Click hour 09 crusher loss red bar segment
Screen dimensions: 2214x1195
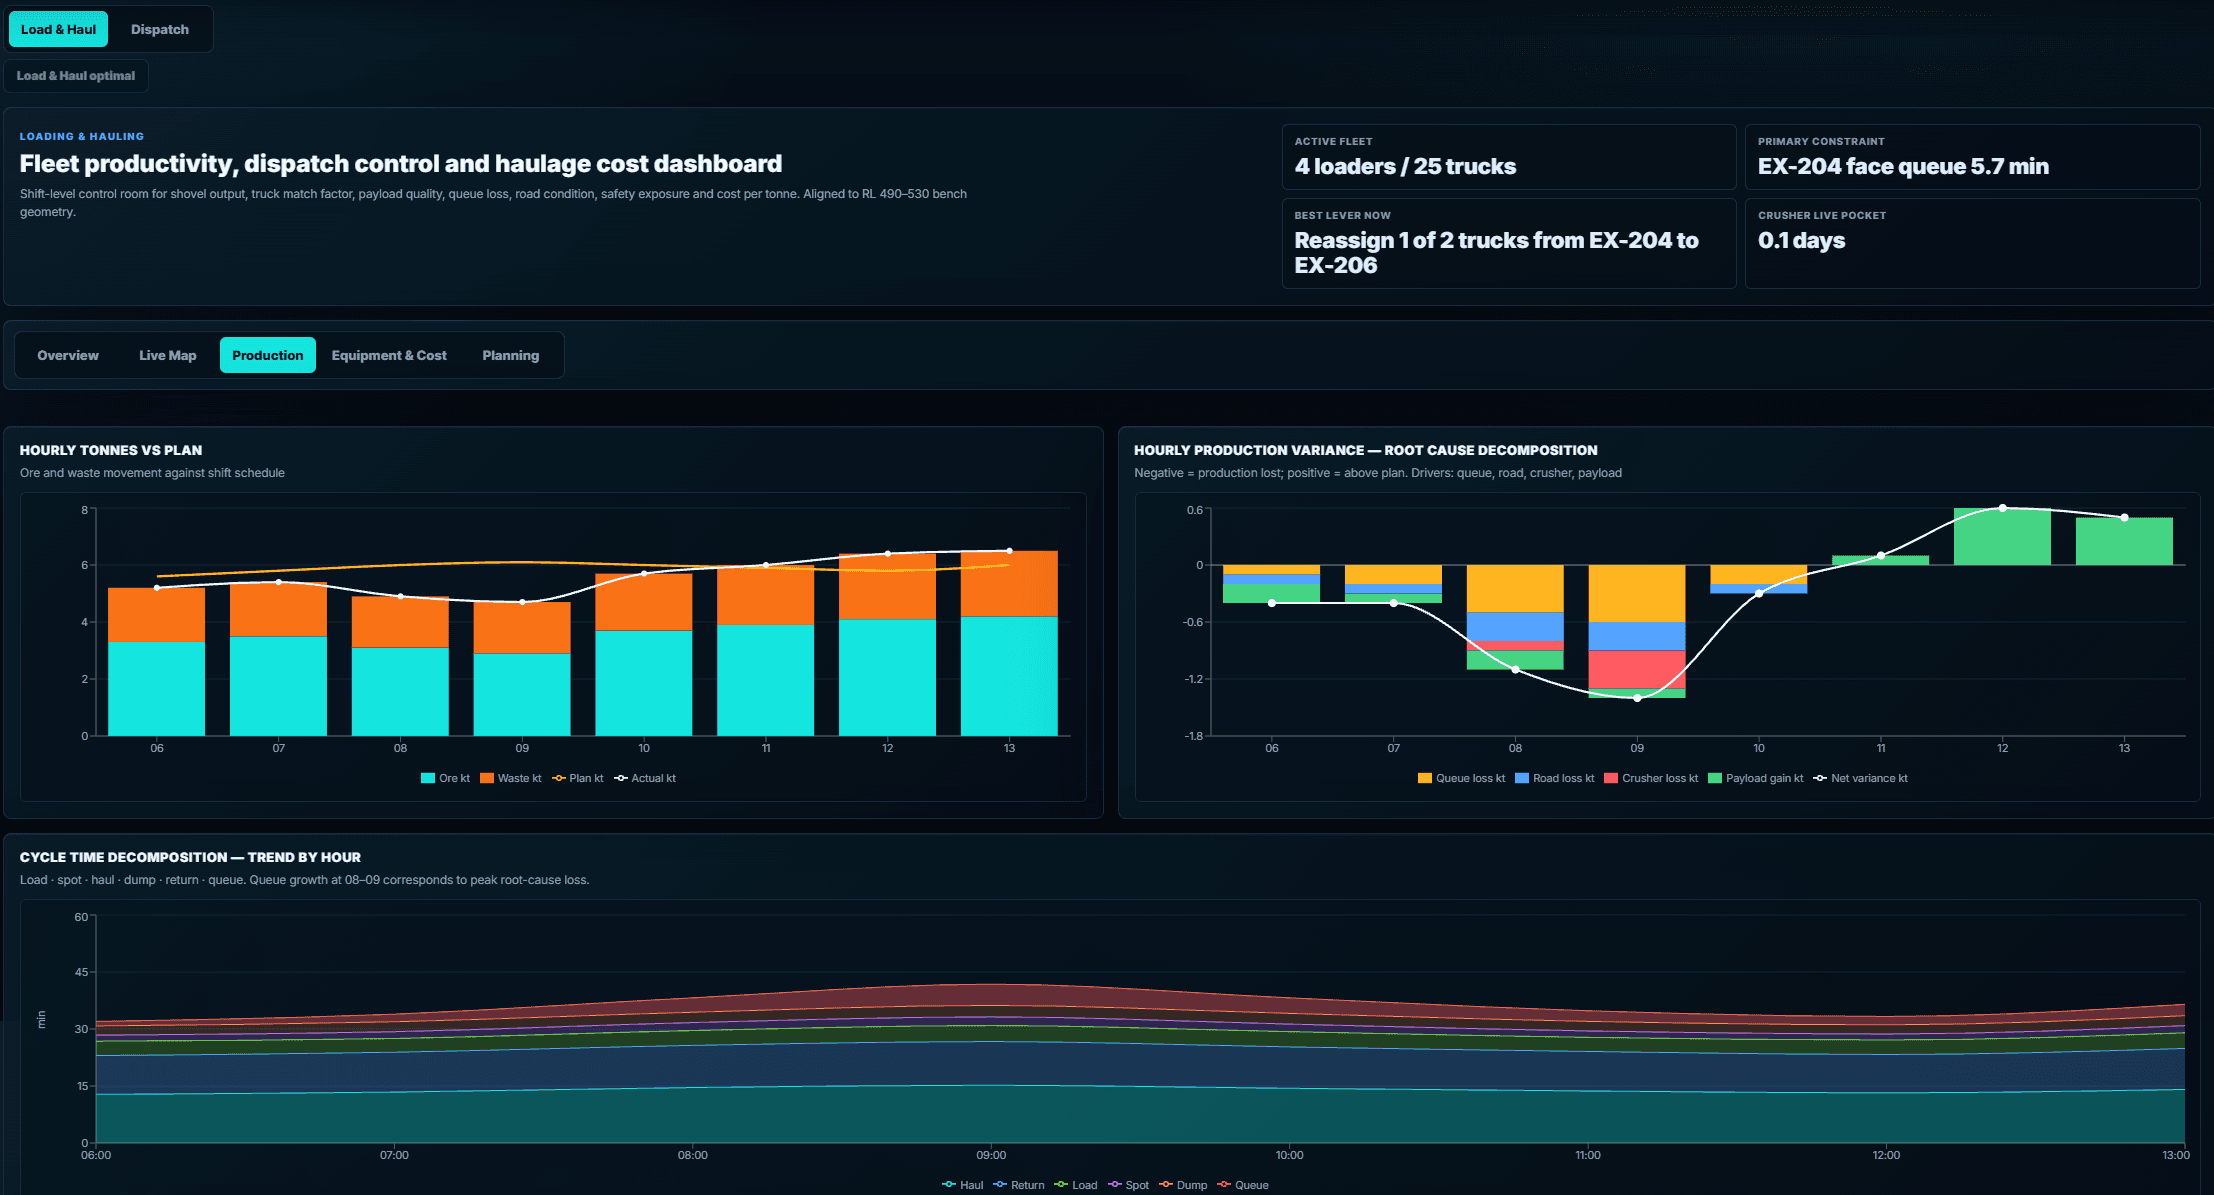1637,669
